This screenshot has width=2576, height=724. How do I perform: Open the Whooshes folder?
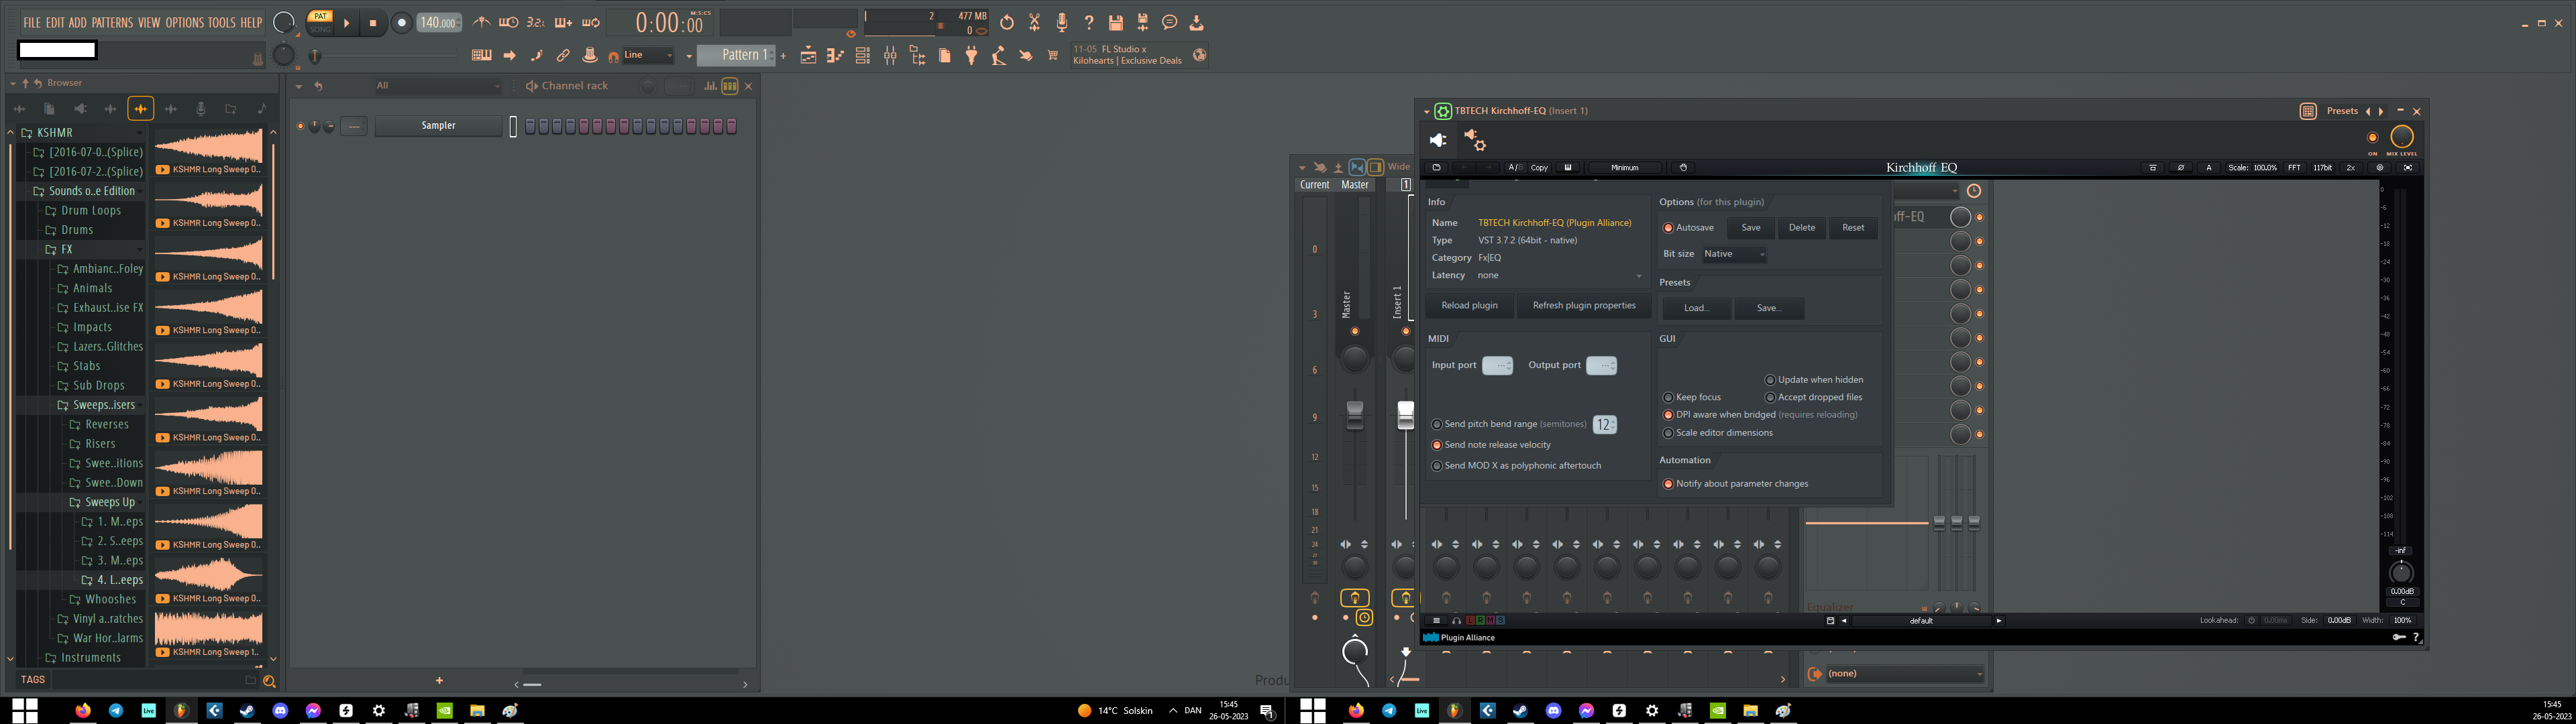(110, 599)
